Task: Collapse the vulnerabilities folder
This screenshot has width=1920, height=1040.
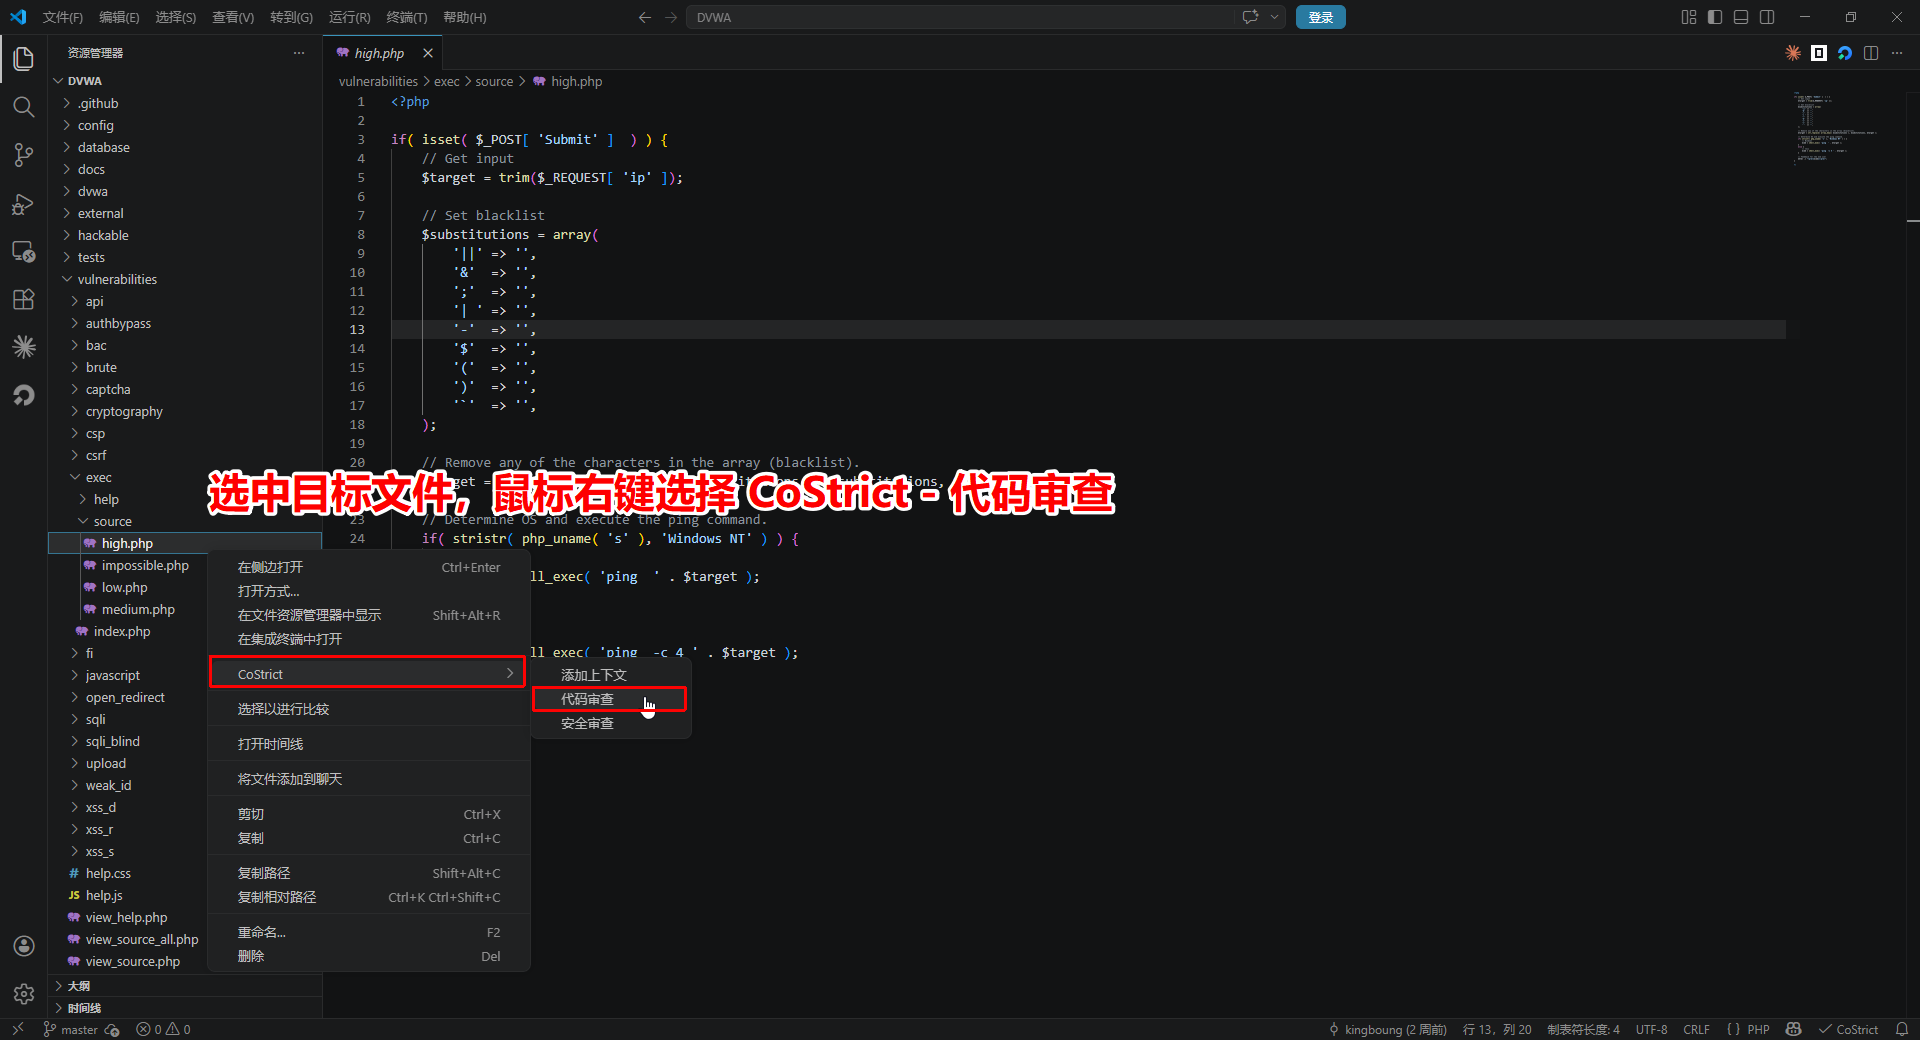Action: (x=117, y=279)
